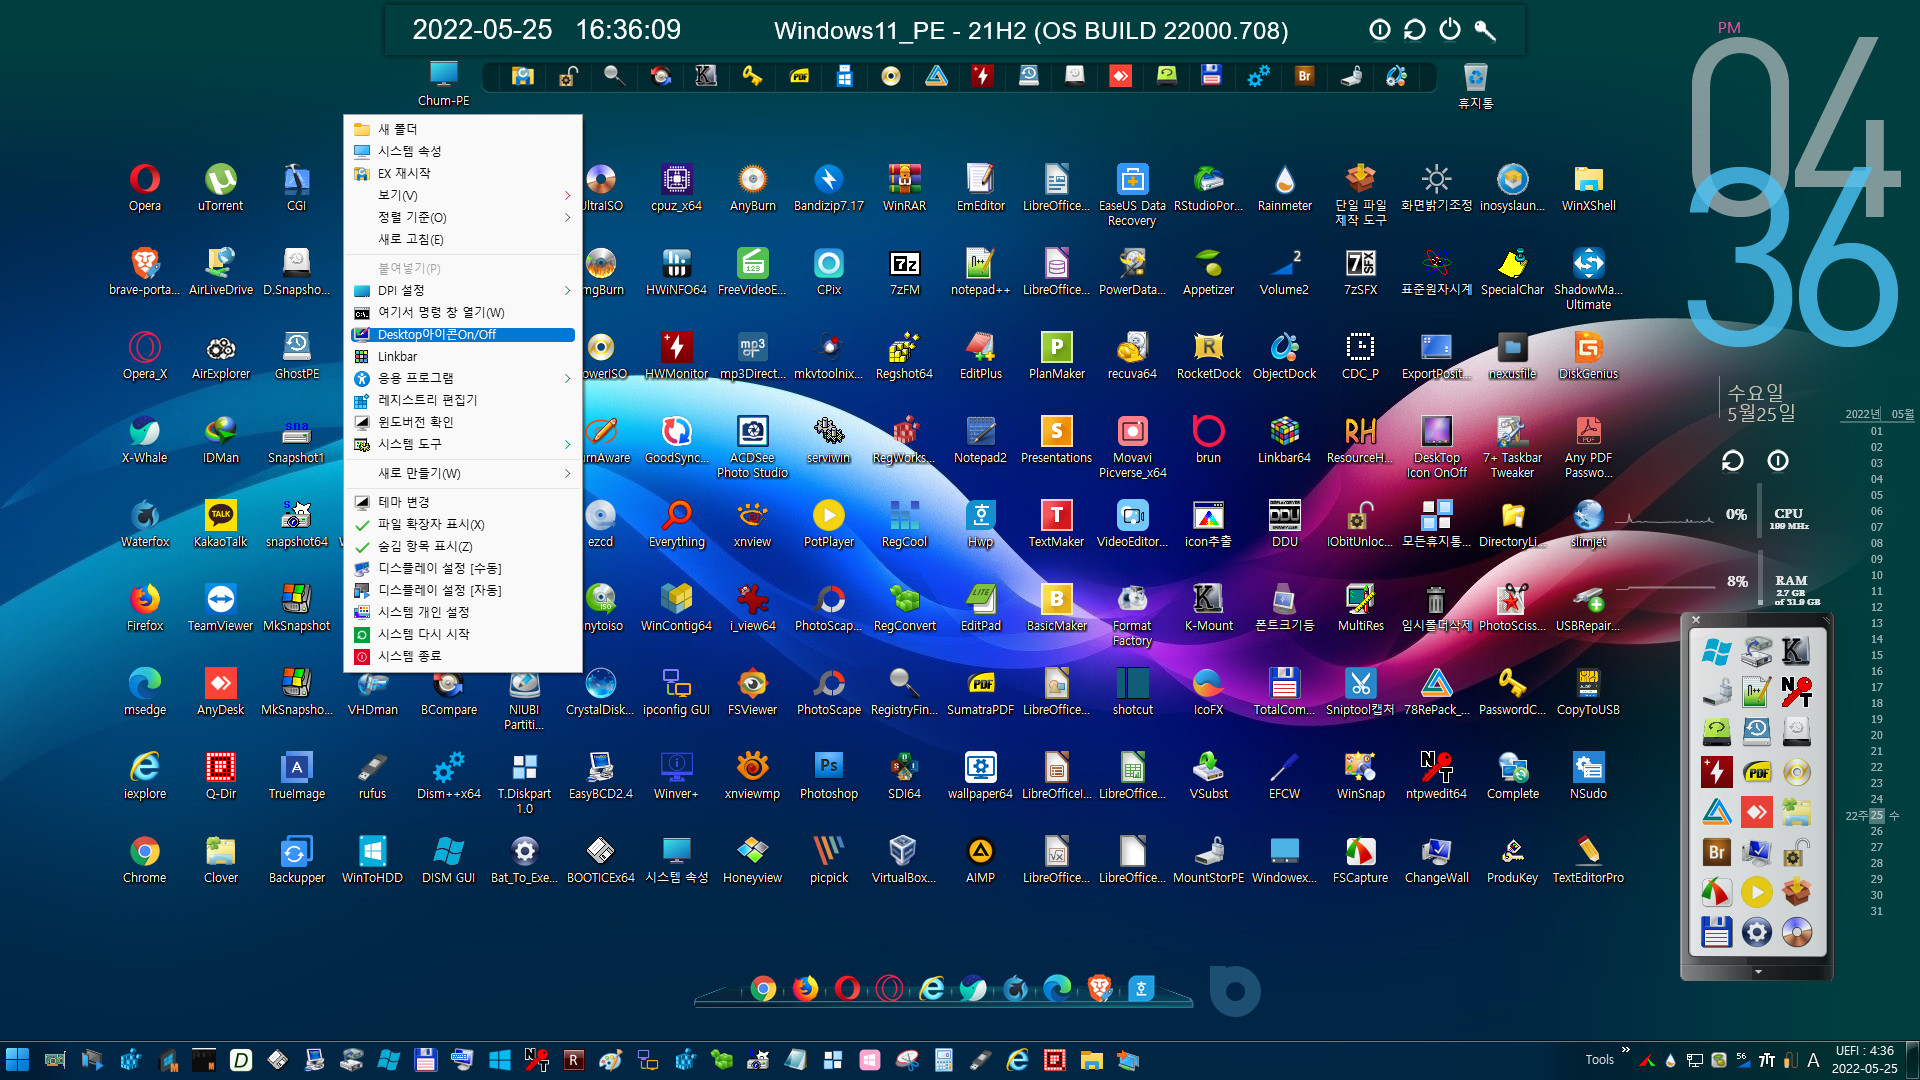Launch WinRAR from the desktop

[905, 187]
